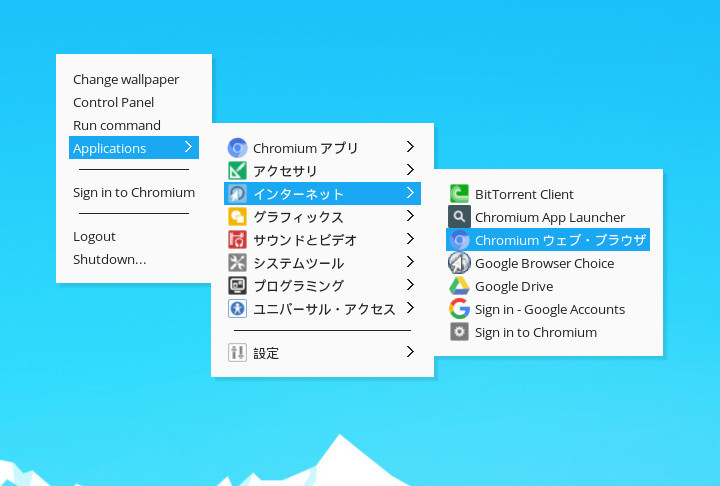Click the Chromium アプリ category icon
Image resolution: width=720 pixels, height=486 pixels.
click(237, 148)
